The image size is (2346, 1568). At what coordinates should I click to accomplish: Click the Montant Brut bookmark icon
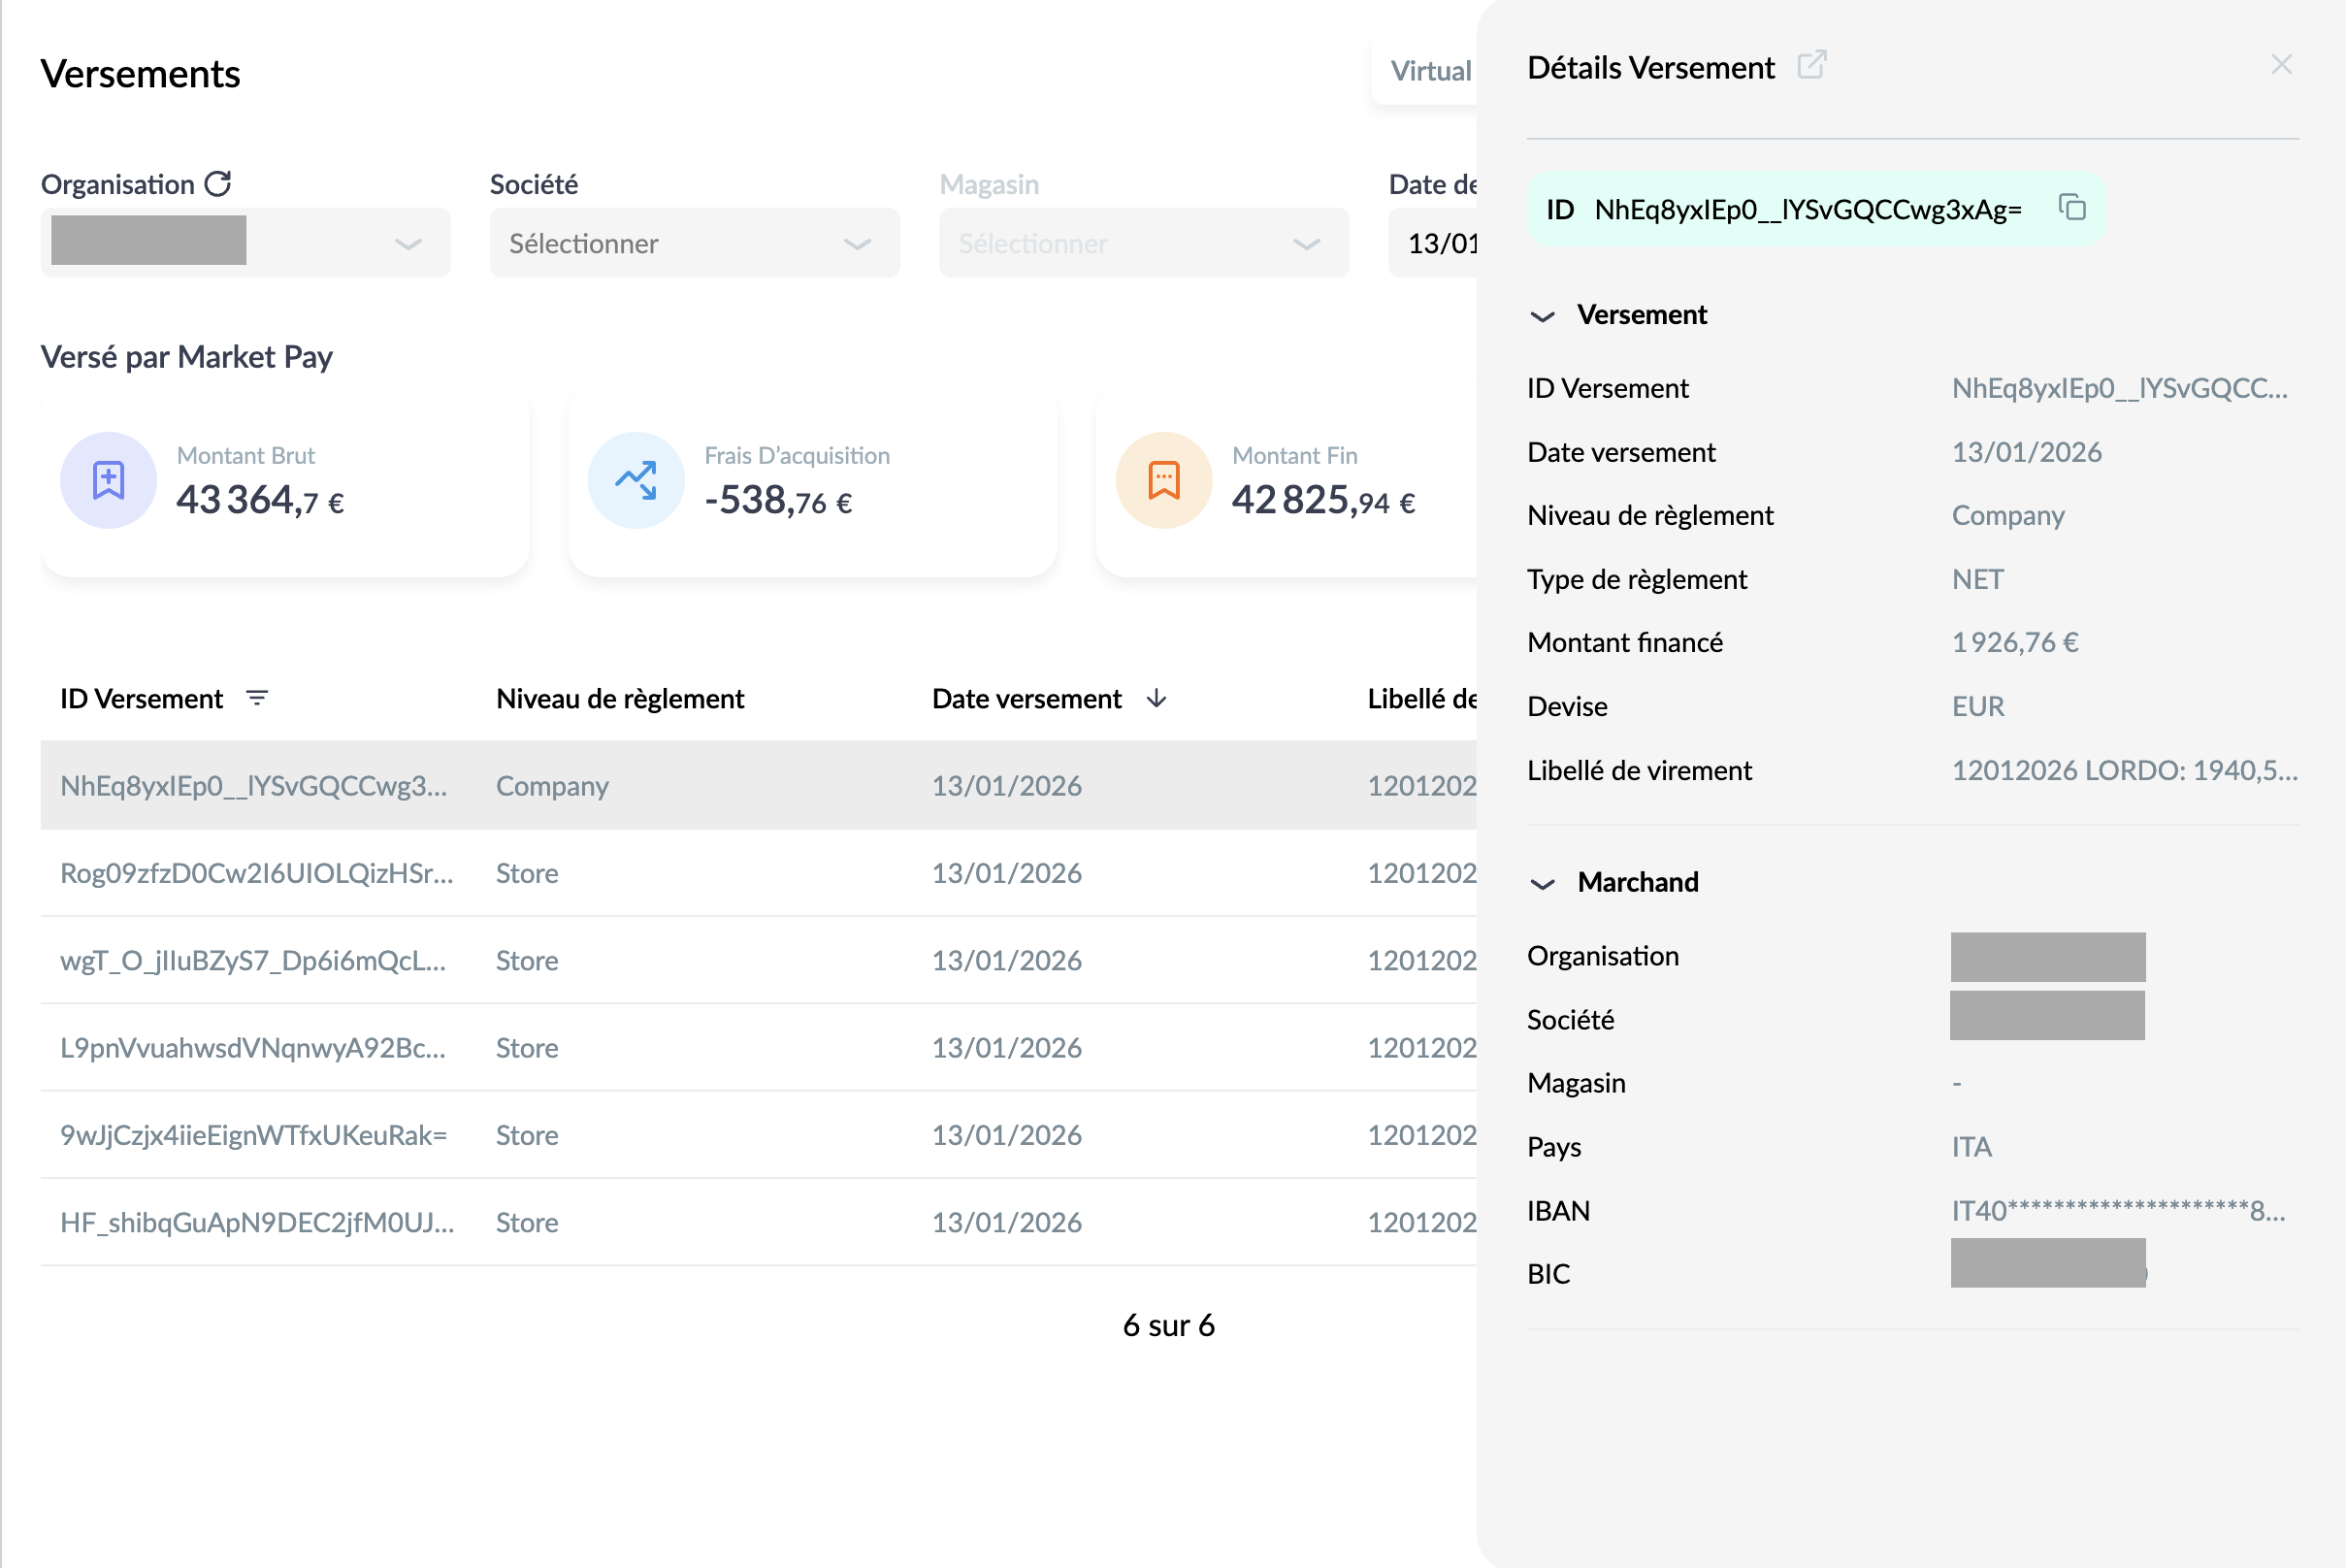[108, 480]
